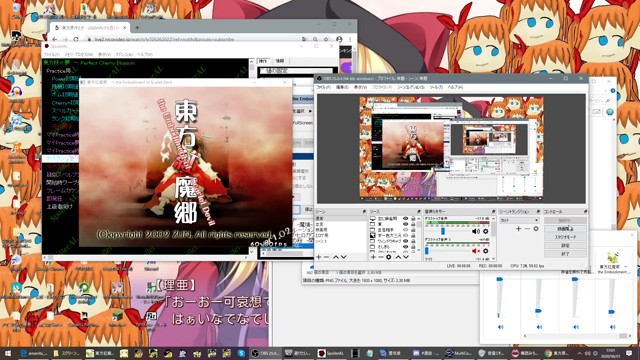The height and width of the screenshot is (360, 640).
Task: Toggle visibility eye of sixth OBS source
Action: point(405,247)
